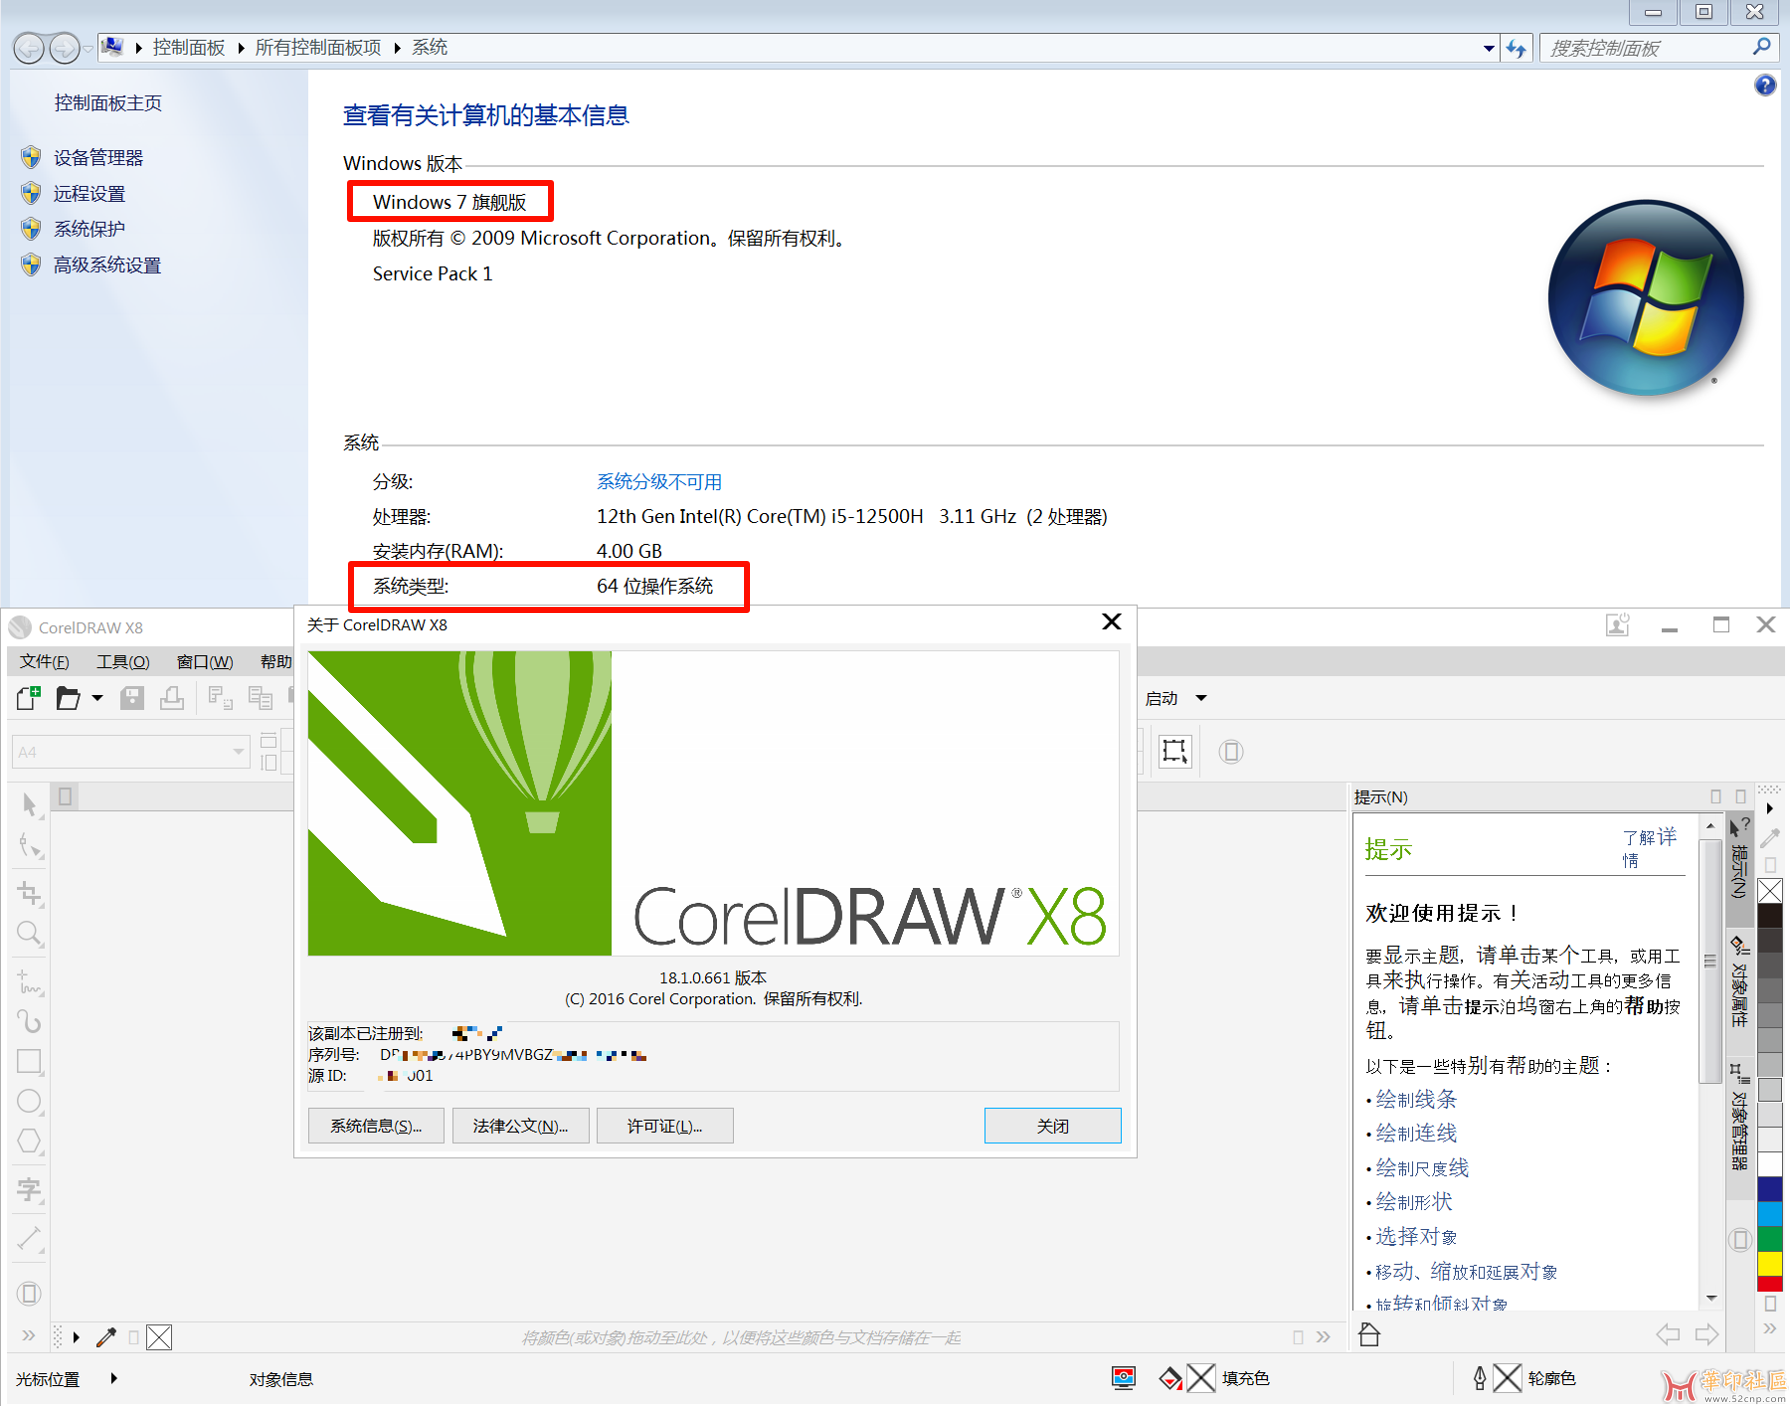The width and height of the screenshot is (1790, 1406).
Task: Open the 绘制线条 hint topic link
Action: (x=1416, y=1099)
